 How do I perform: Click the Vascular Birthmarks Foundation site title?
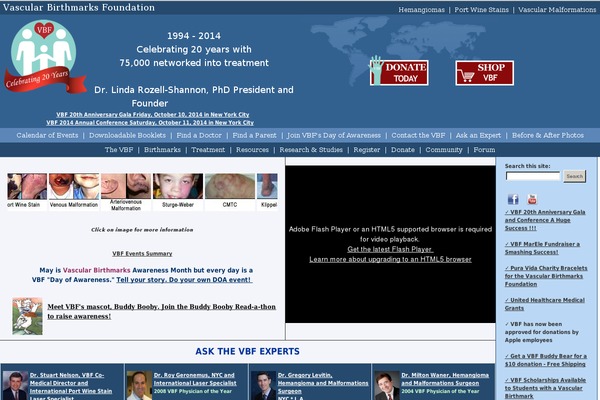tap(78, 7)
